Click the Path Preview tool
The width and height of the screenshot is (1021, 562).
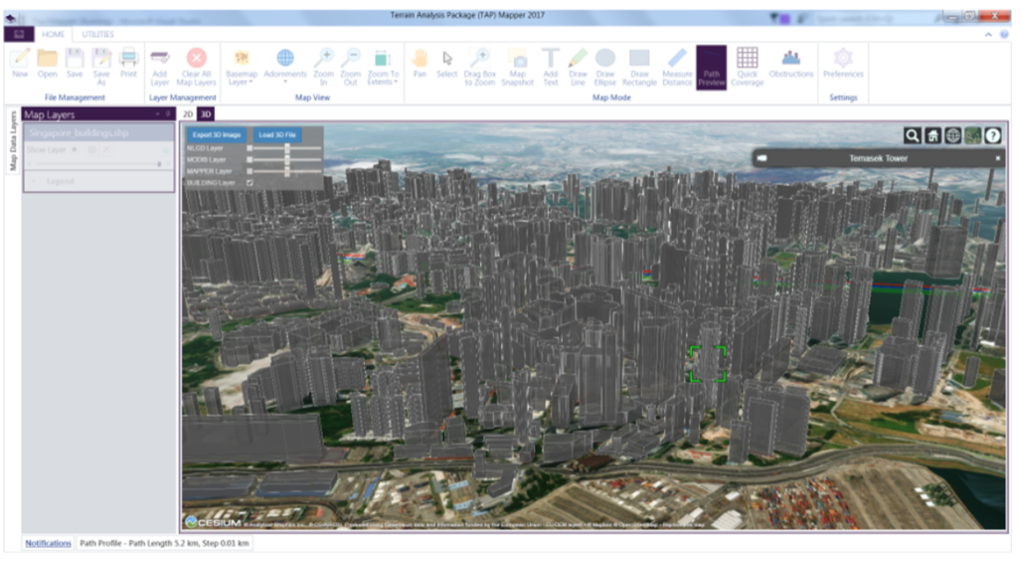[x=711, y=65]
